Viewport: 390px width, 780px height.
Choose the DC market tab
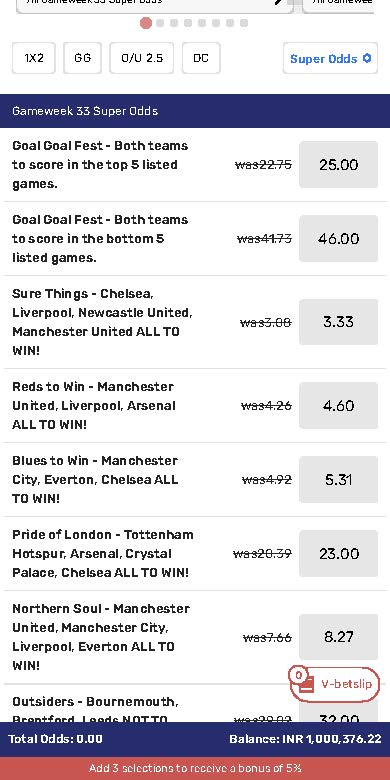click(x=201, y=58)
